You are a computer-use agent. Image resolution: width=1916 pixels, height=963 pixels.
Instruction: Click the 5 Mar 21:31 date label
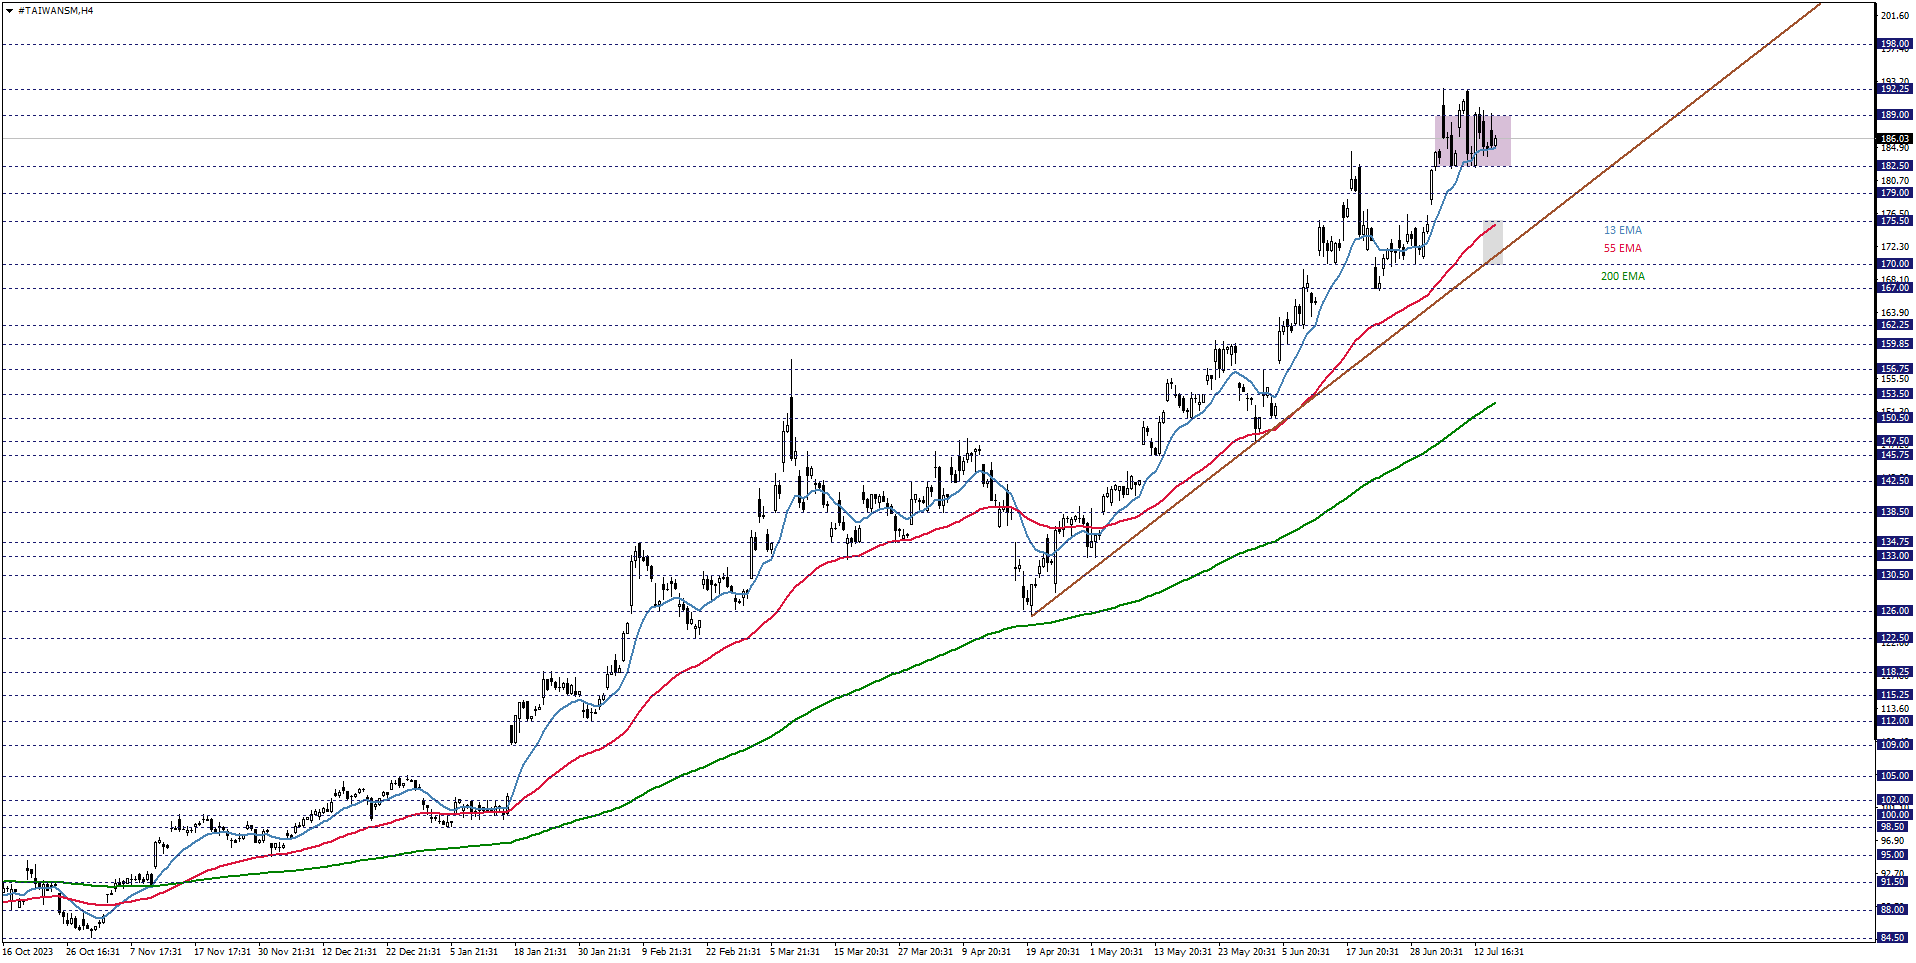pos(795,952)
